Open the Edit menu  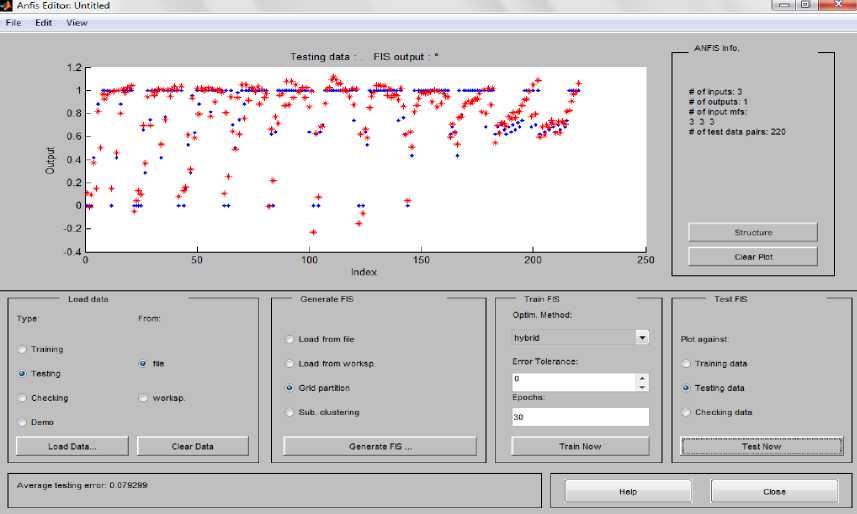[43, 22]
